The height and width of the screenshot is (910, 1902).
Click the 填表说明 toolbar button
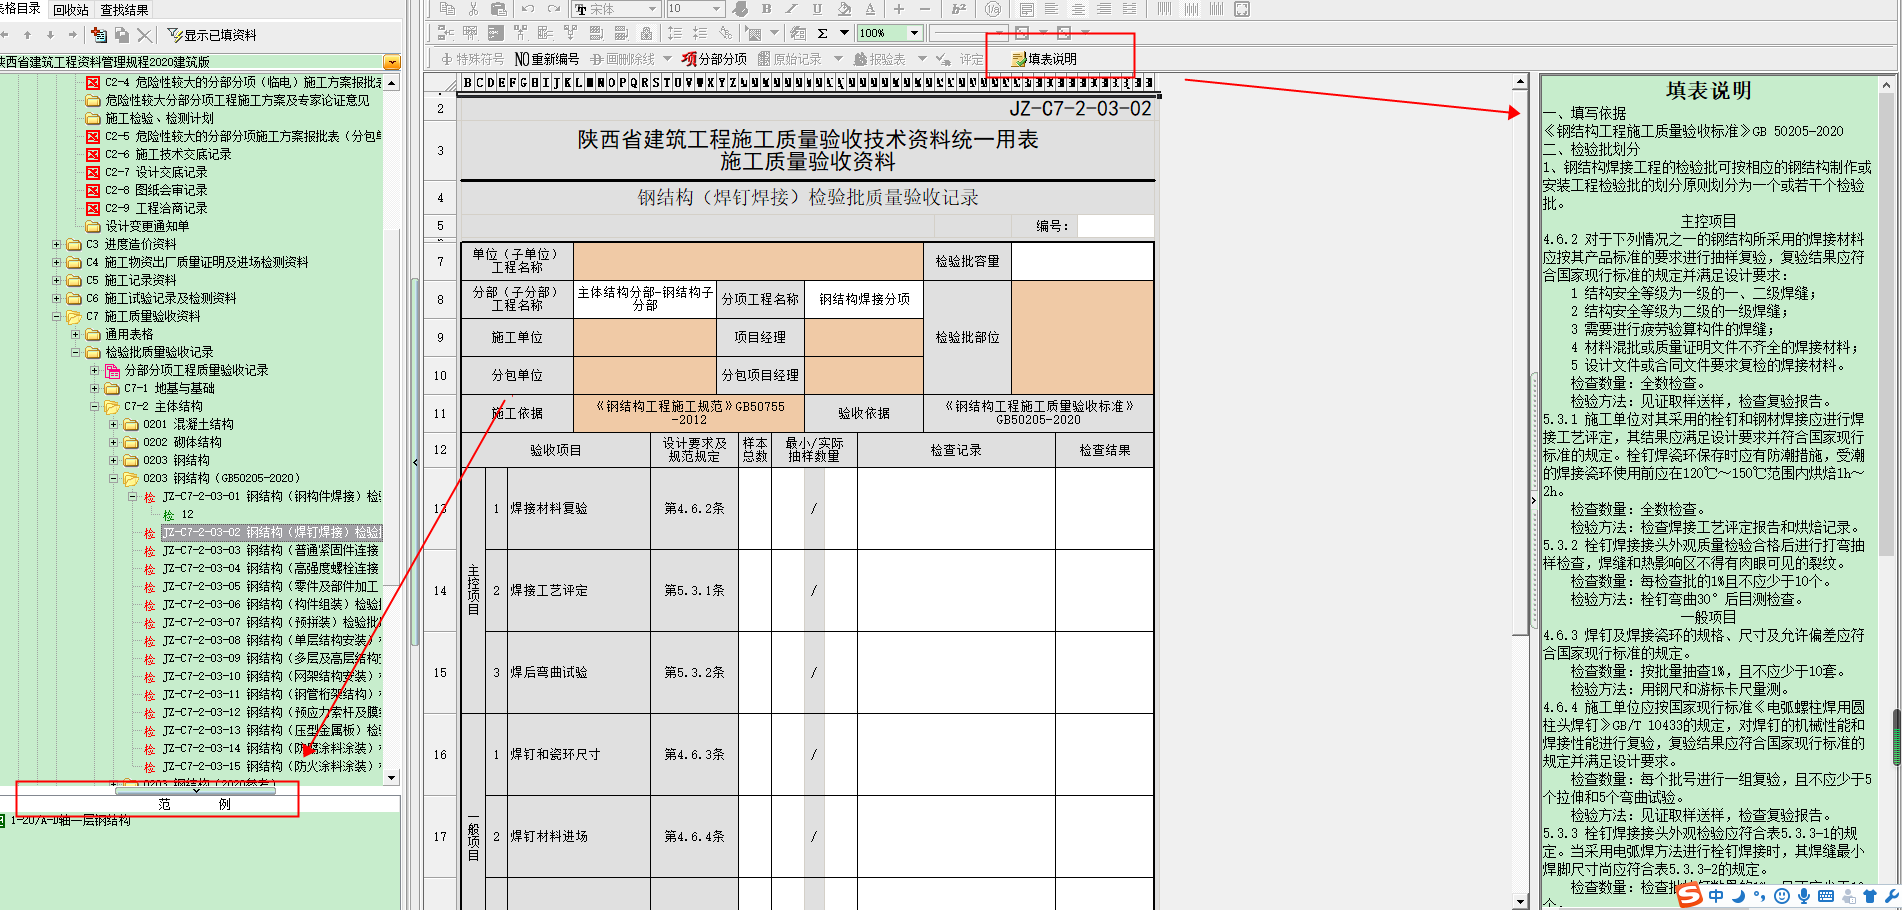pos(1045,59)
